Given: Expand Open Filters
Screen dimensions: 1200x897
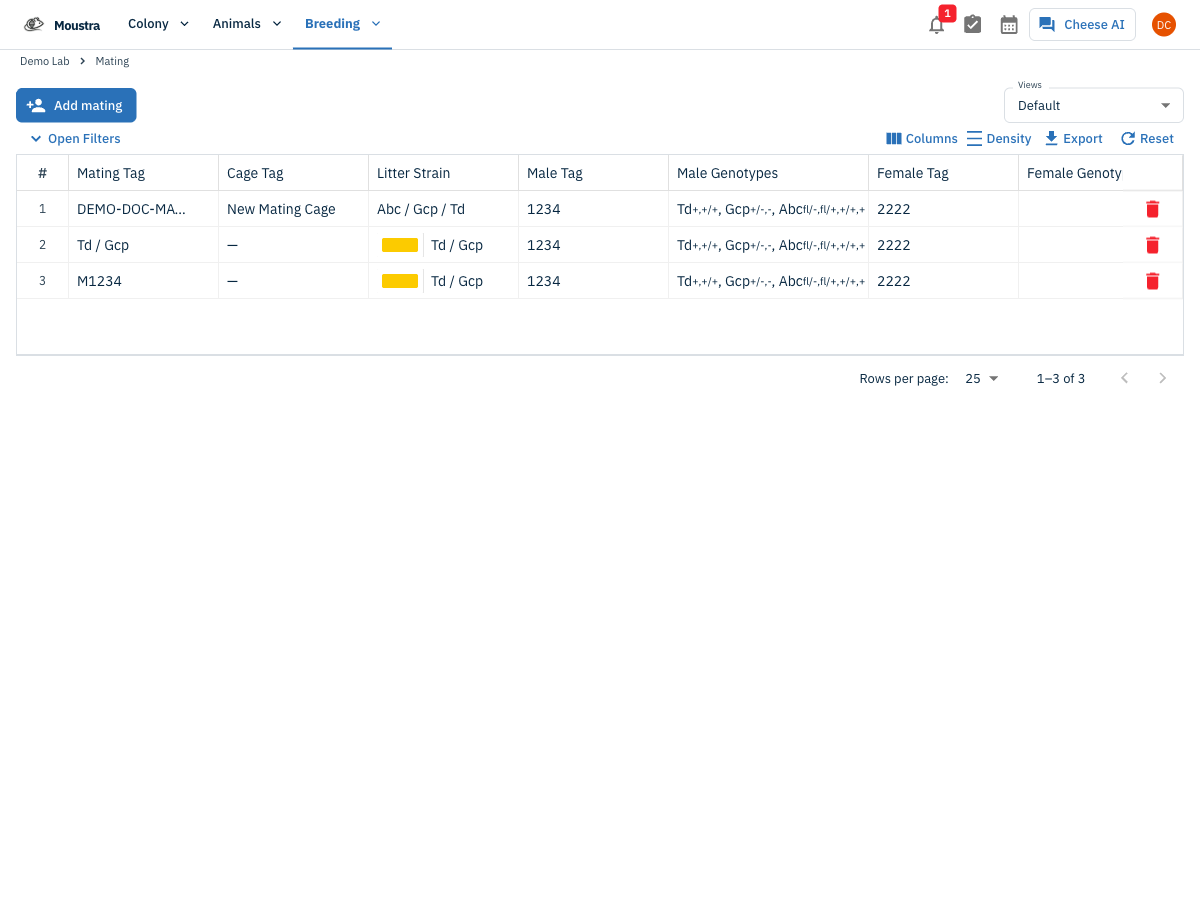Looking at the screenshot, I should tap(75, 139).
